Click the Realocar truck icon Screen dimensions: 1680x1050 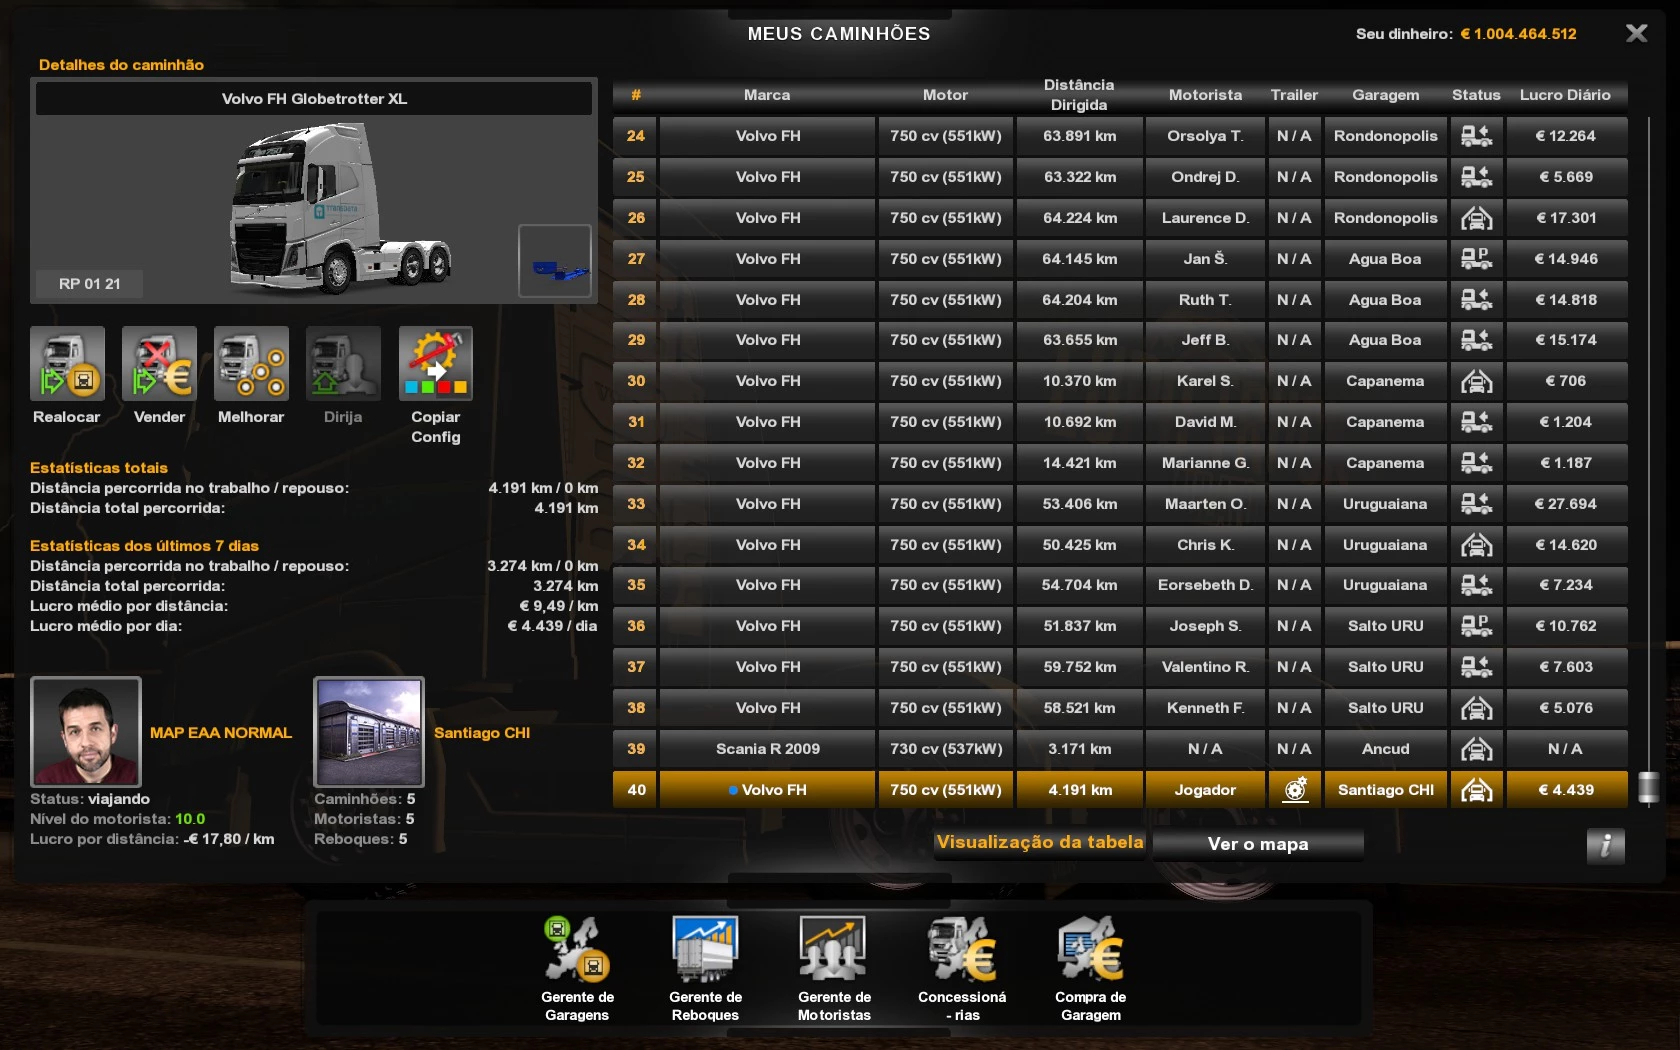click(x=67, y=364)
